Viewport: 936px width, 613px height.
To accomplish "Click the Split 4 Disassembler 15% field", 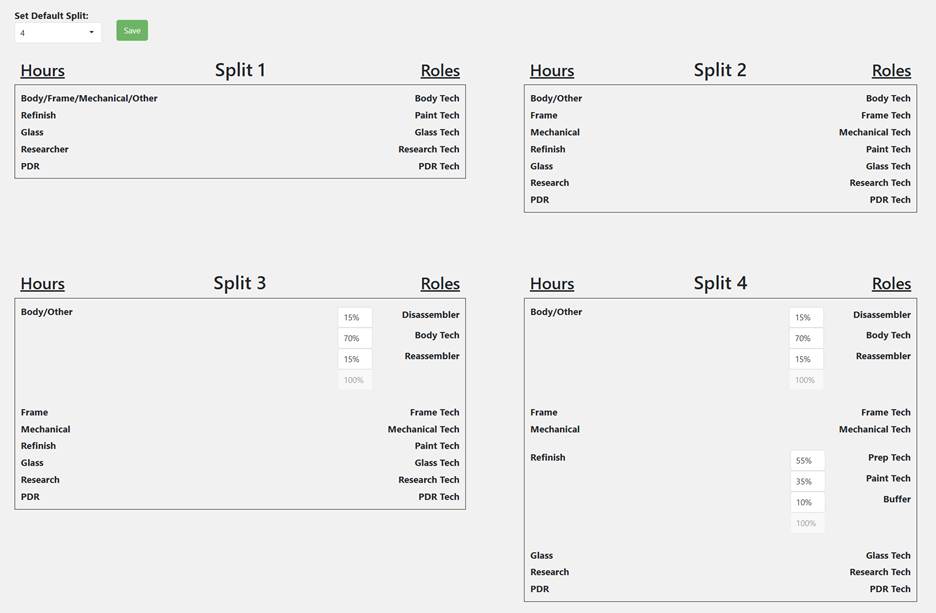I will tap(806, 318).
